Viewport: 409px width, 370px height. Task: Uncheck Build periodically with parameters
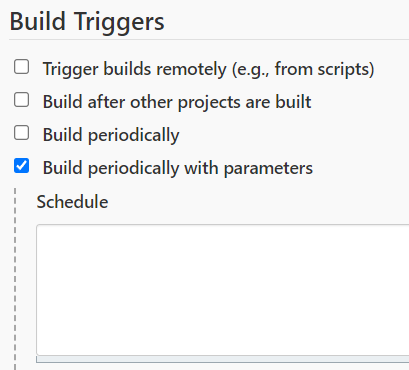(x=21, y=166)
